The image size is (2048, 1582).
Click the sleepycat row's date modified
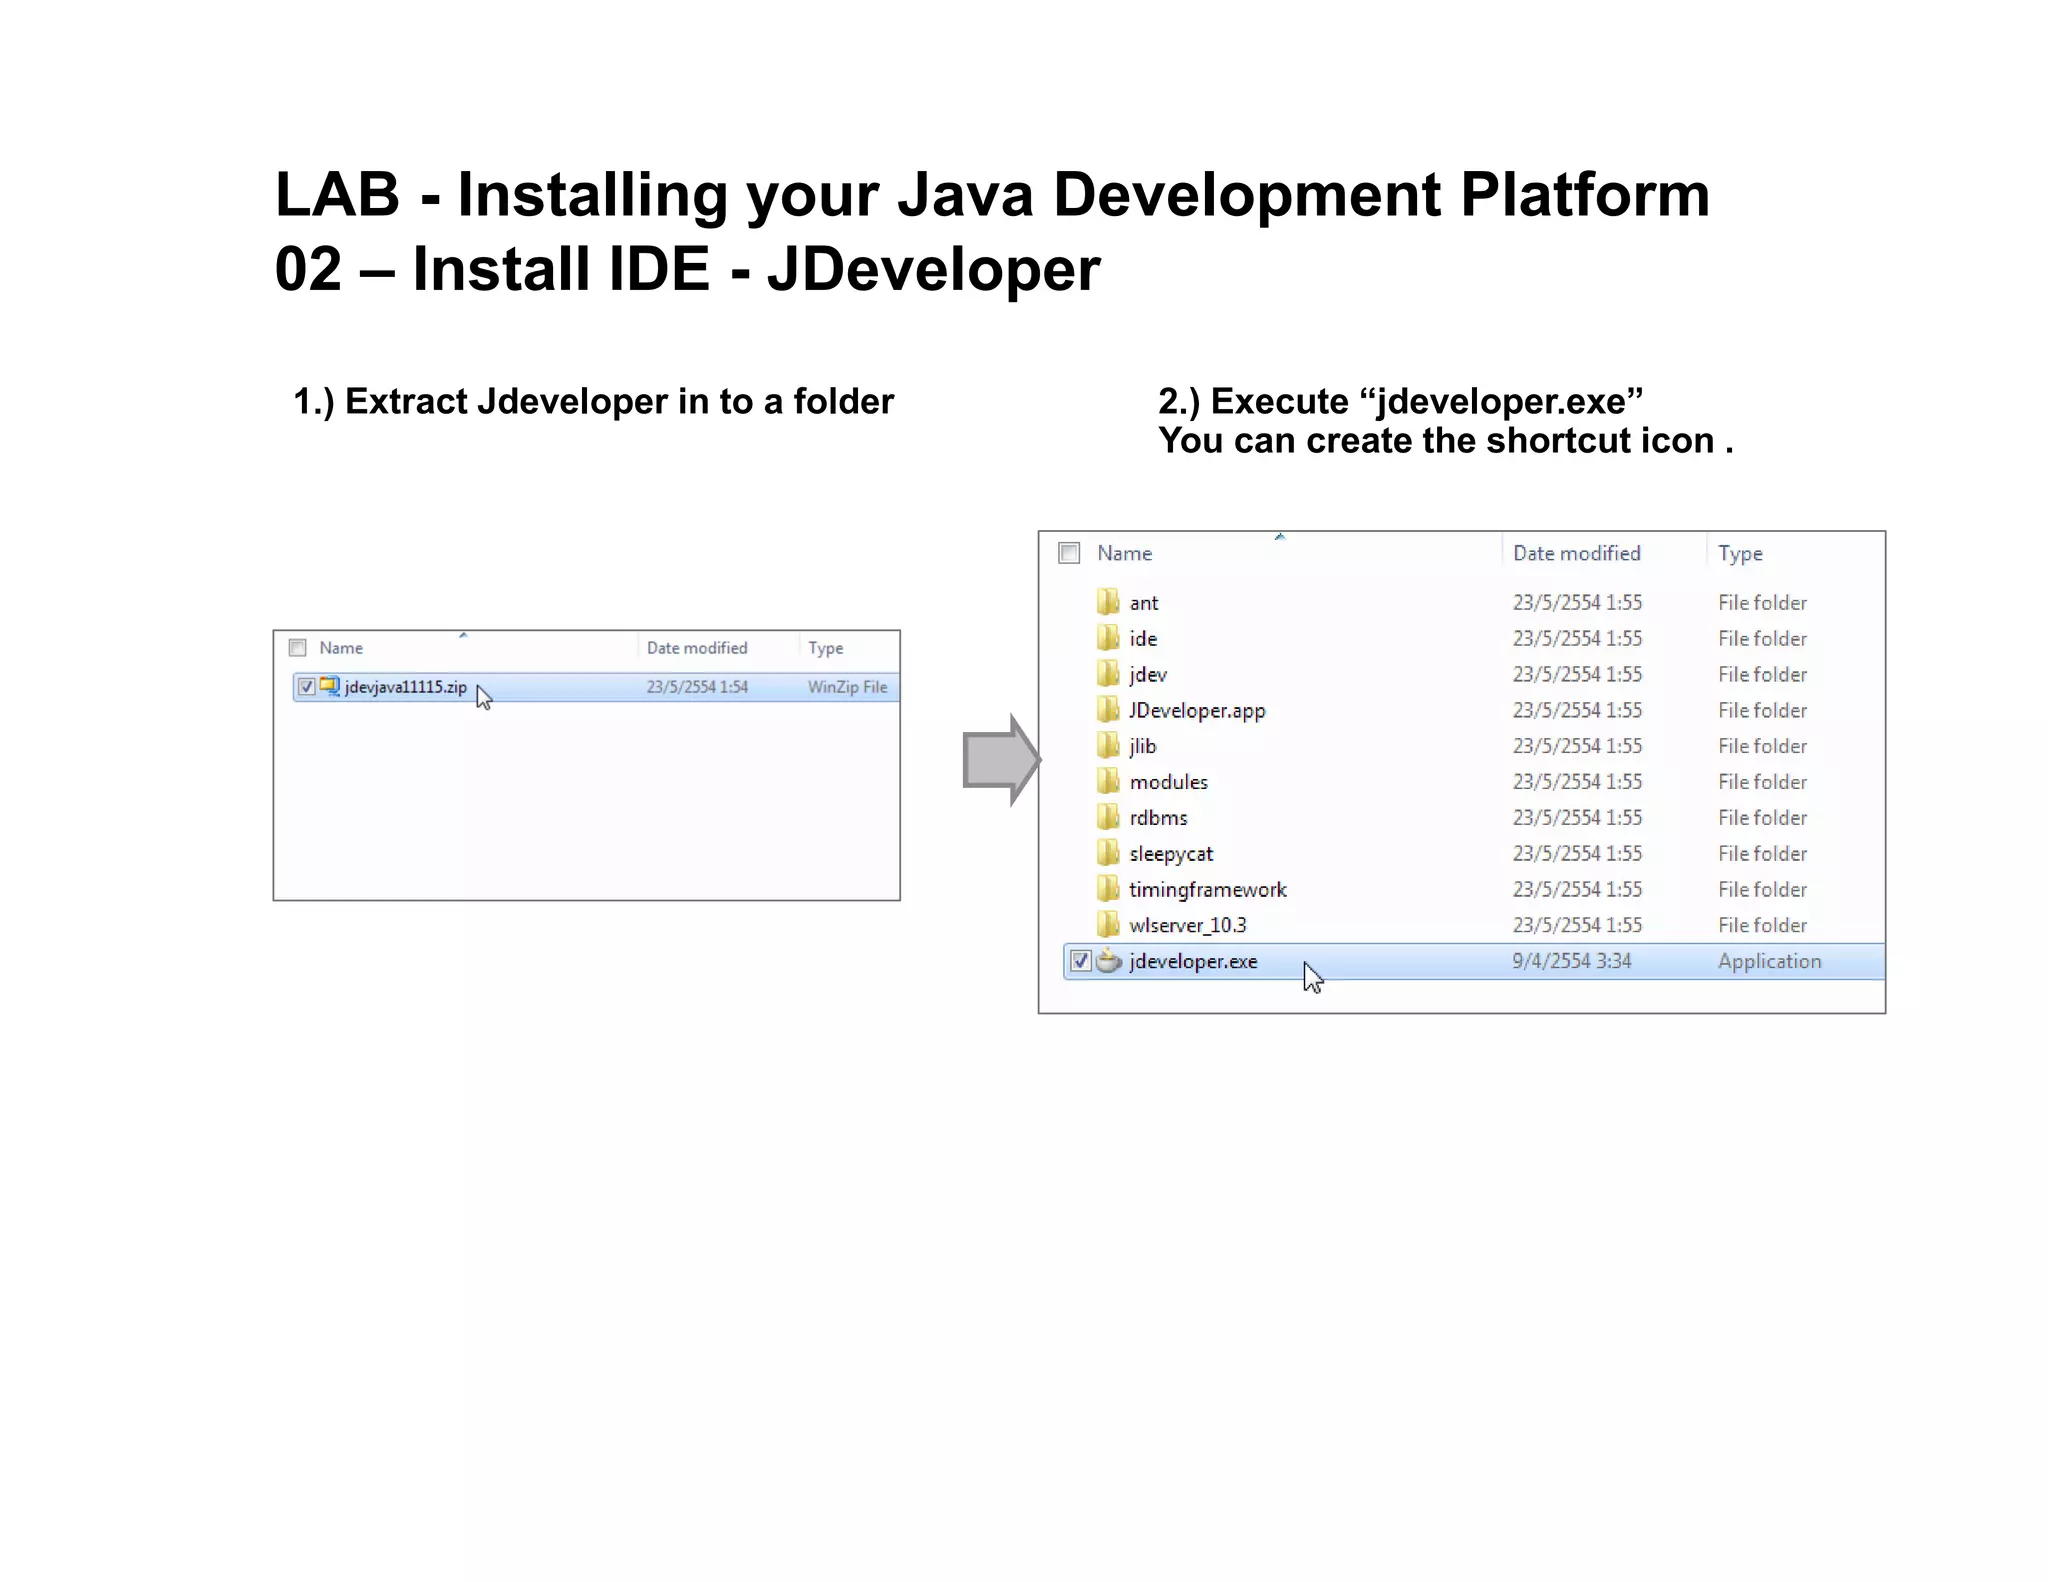pyautogui.click(x=1577, y=853)
